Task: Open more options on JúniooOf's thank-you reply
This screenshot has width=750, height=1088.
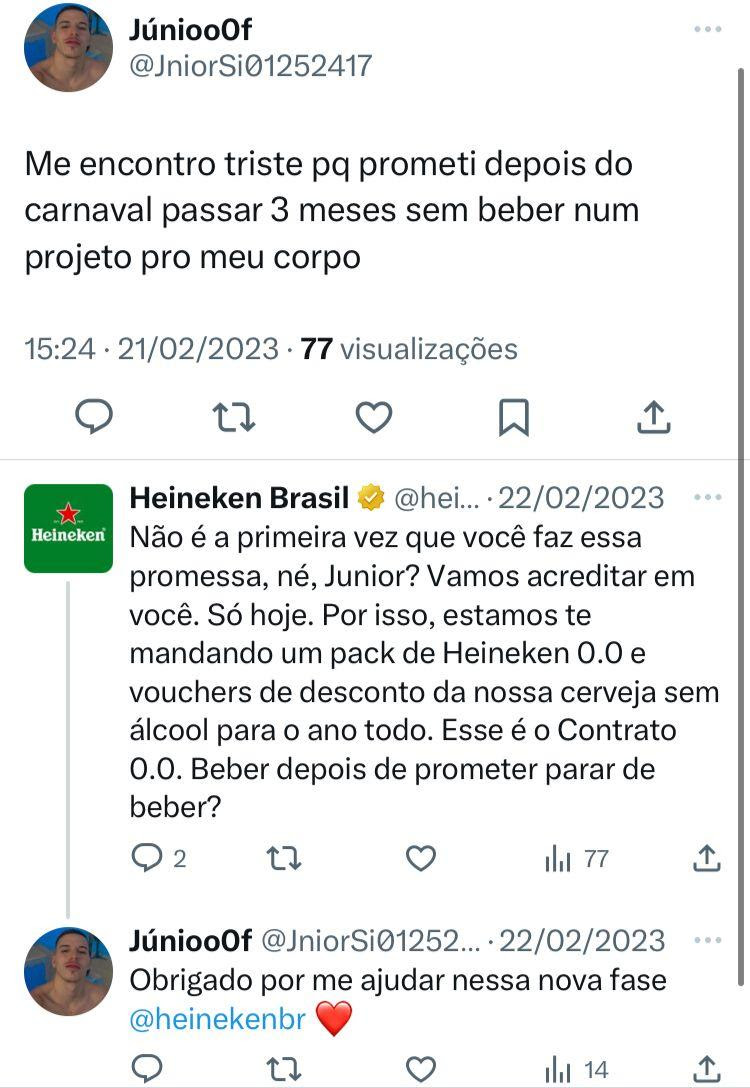Action: click(707, 941)
